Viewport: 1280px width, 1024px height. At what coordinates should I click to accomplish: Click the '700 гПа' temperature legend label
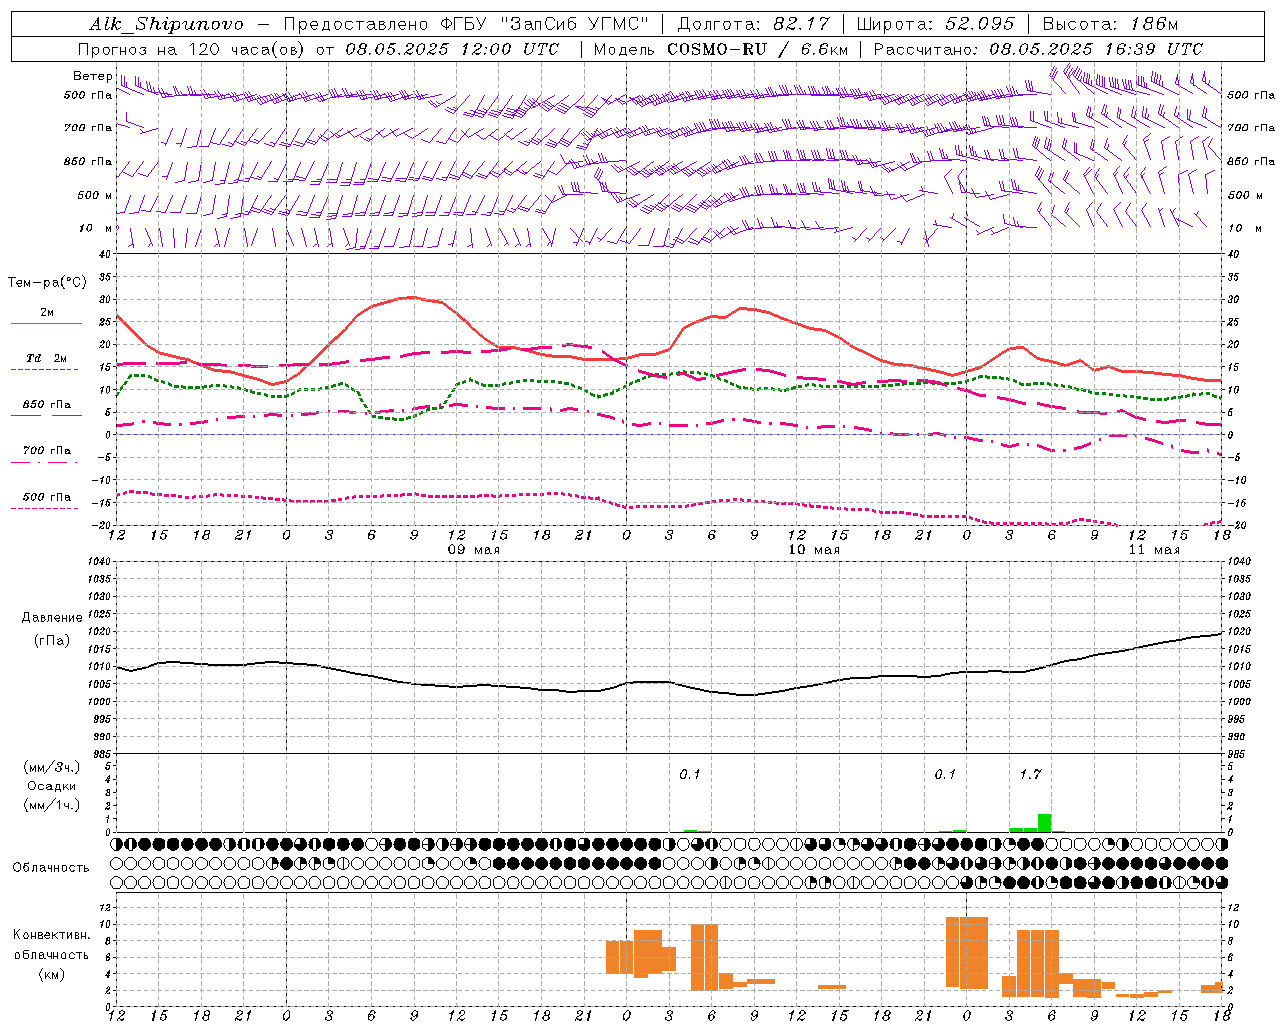pos(47,451)
